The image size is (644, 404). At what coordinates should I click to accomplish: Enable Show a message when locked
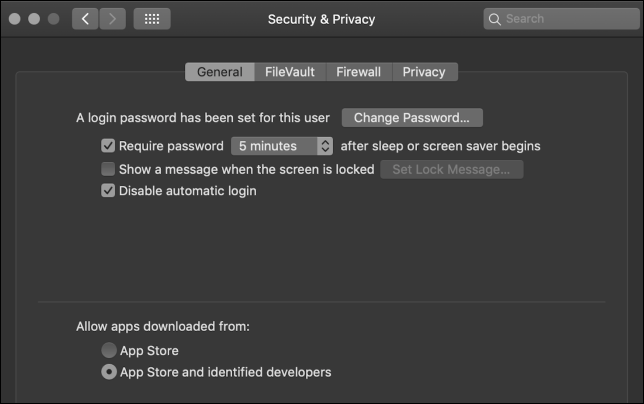108,169
